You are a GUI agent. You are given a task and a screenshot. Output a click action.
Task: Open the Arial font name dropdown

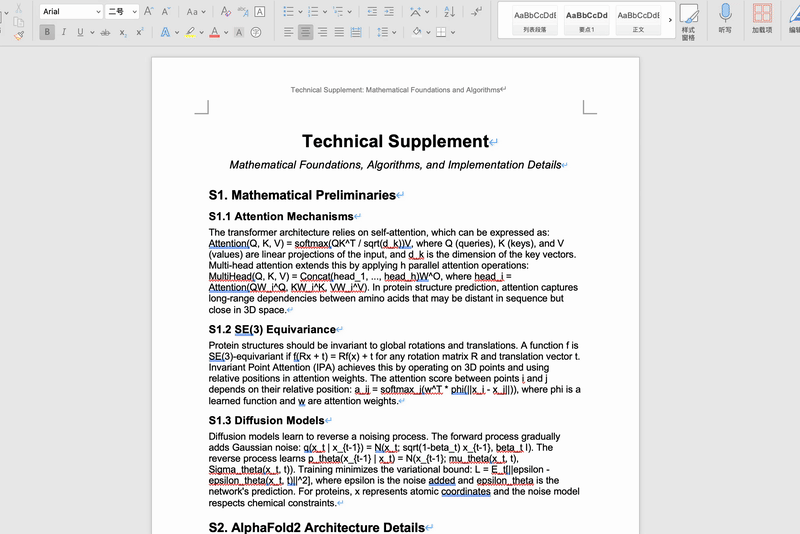71,11
